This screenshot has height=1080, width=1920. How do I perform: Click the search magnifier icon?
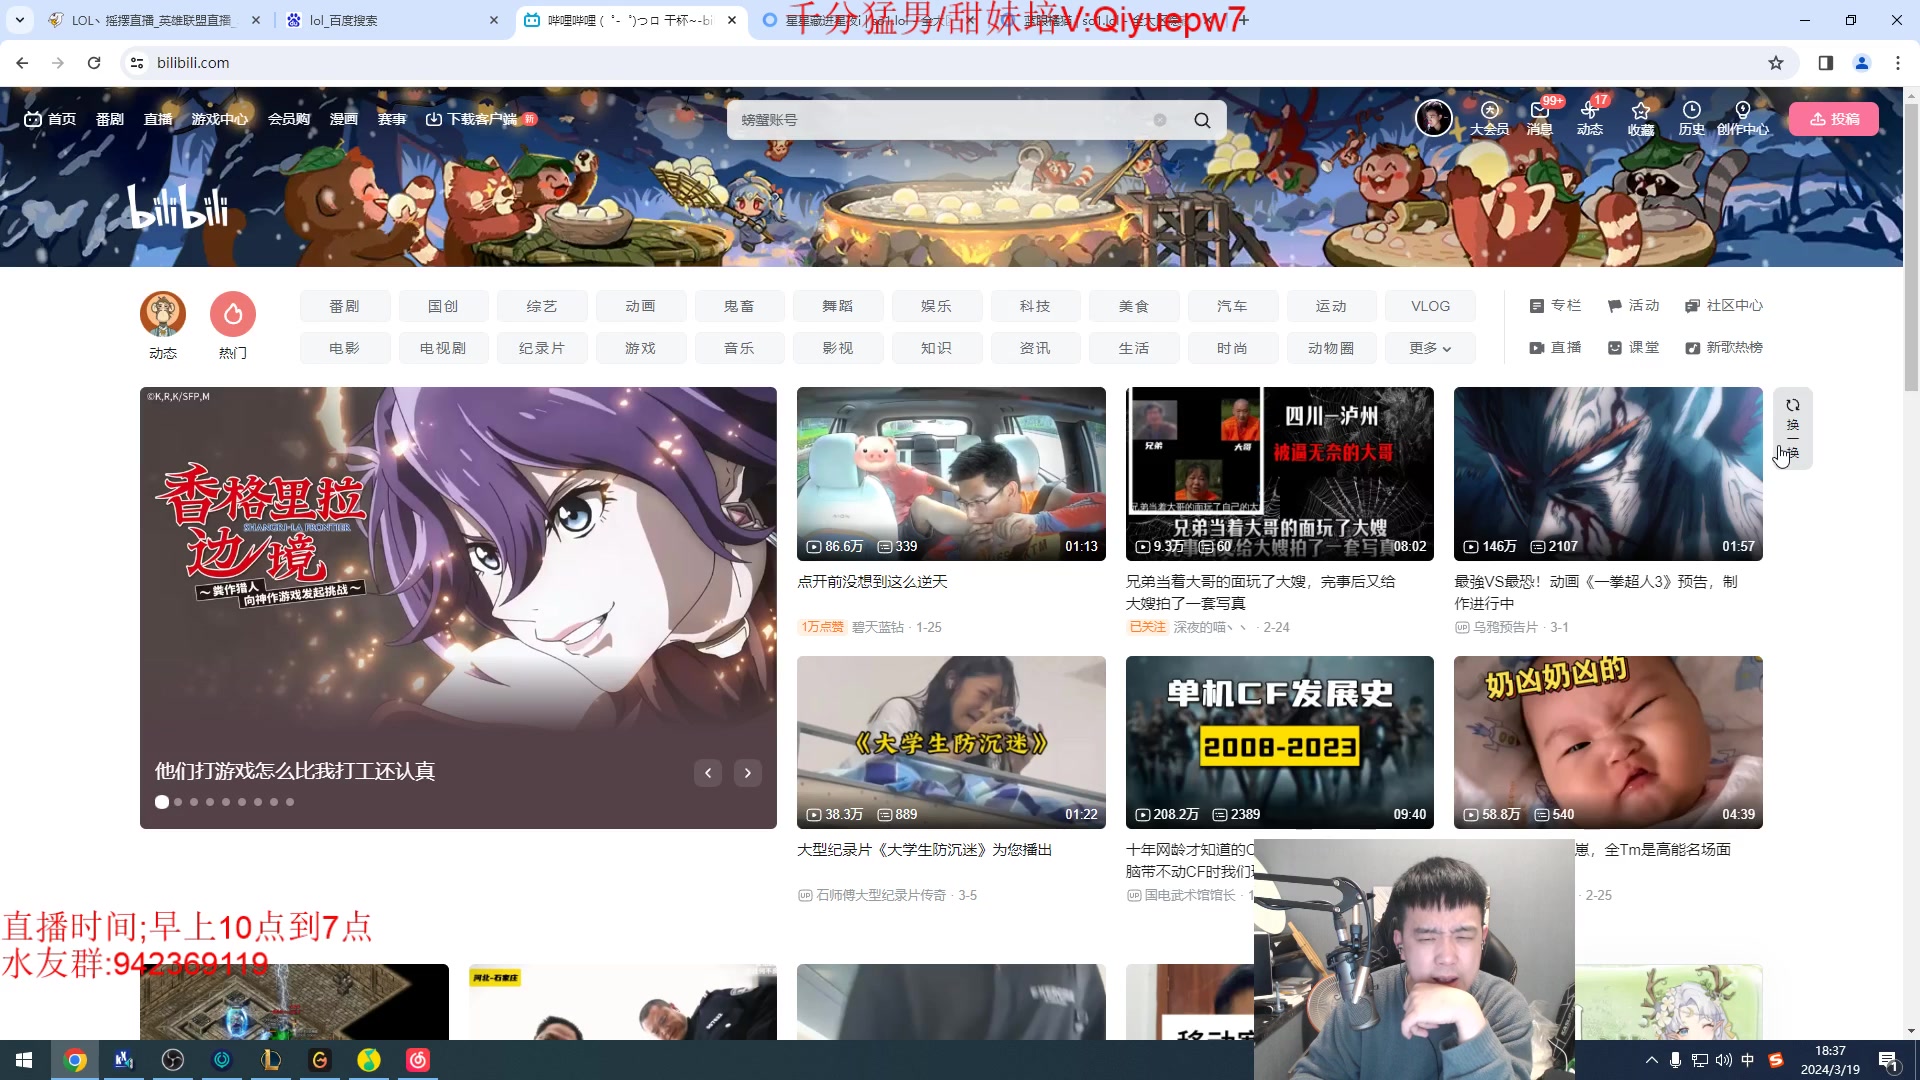coord(1202,120)
